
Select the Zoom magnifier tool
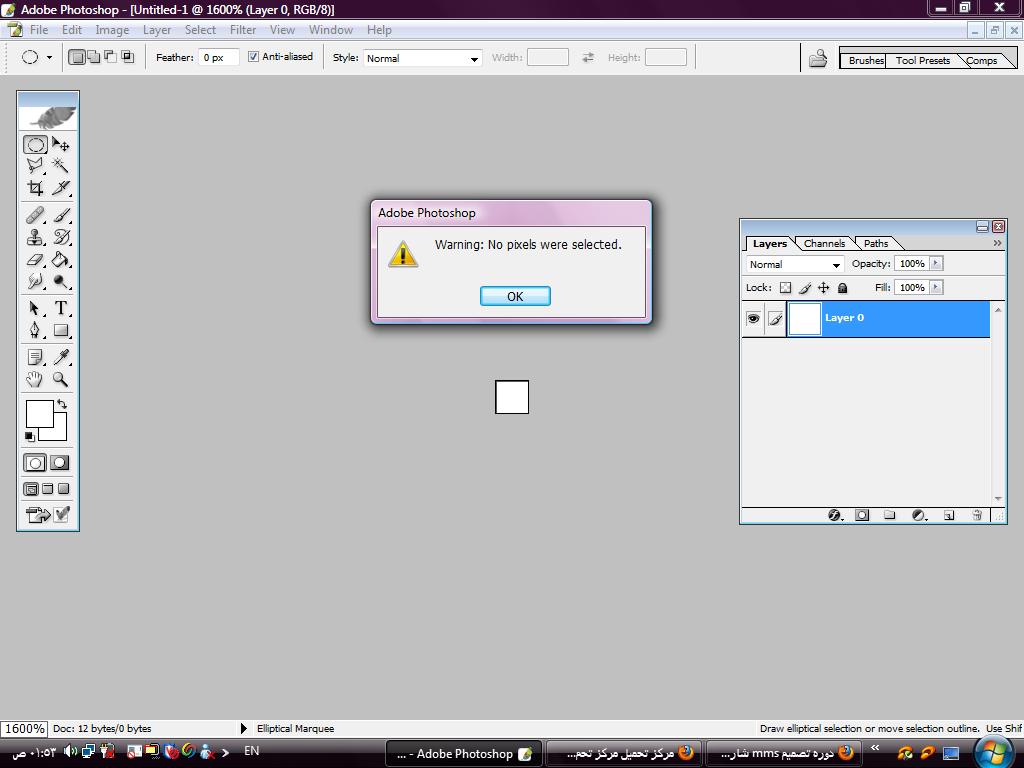click(x=61, y=380)
